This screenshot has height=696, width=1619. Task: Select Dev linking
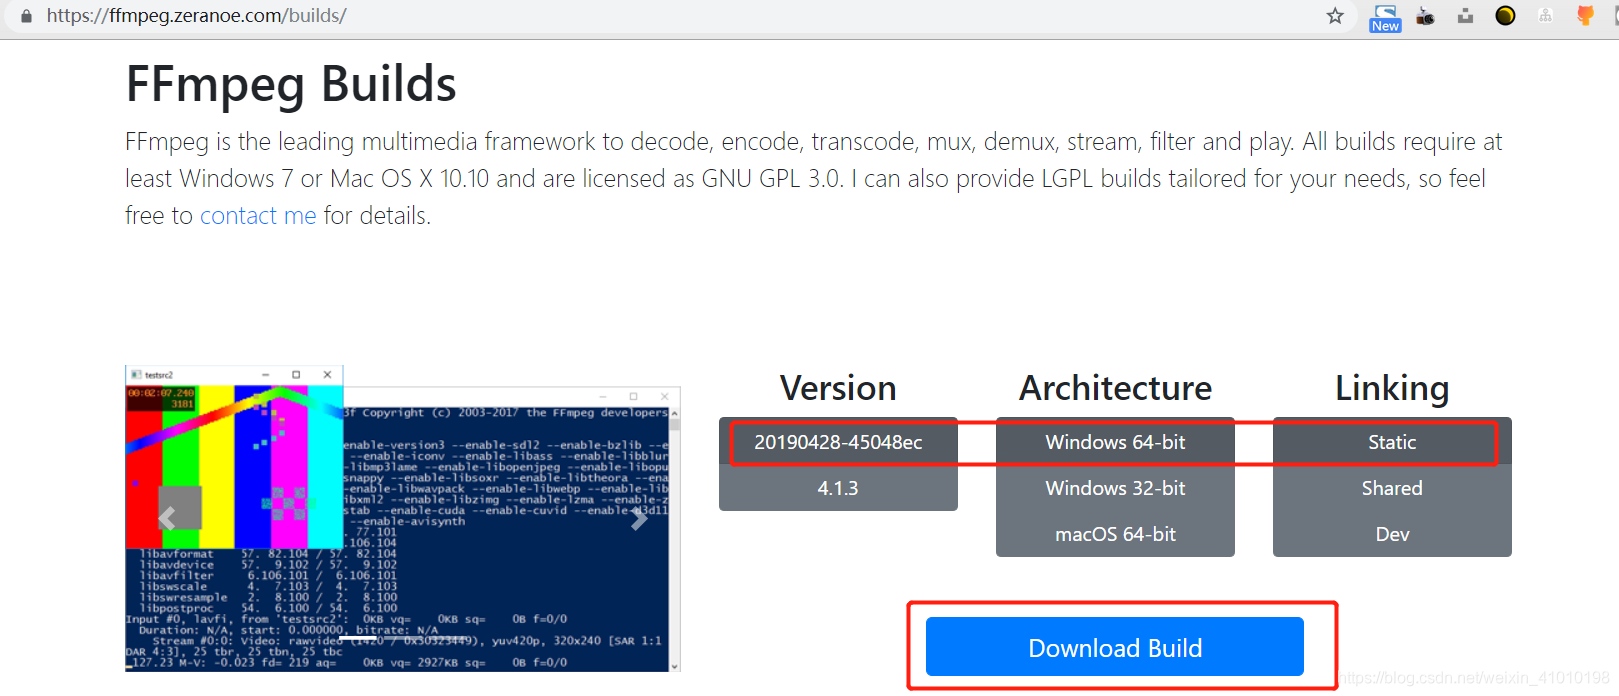[1392, 534]
